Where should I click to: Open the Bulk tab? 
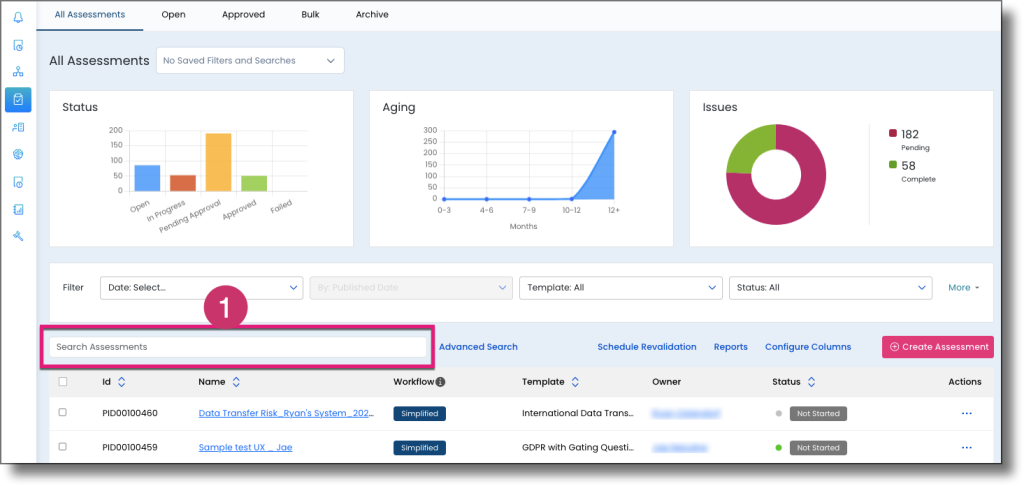(311, 14)
